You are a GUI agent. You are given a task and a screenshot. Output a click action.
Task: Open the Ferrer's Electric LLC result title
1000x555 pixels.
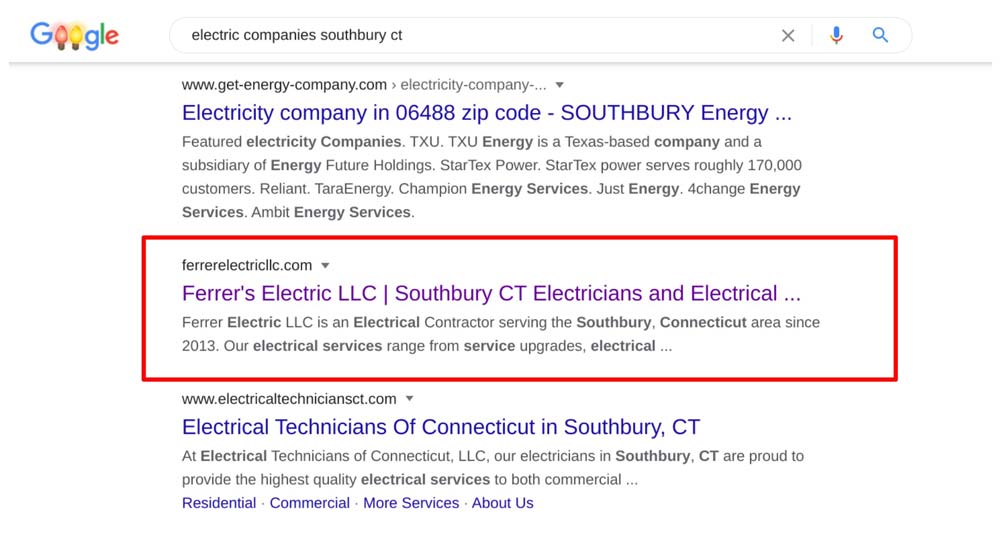(x=491, y=293)
